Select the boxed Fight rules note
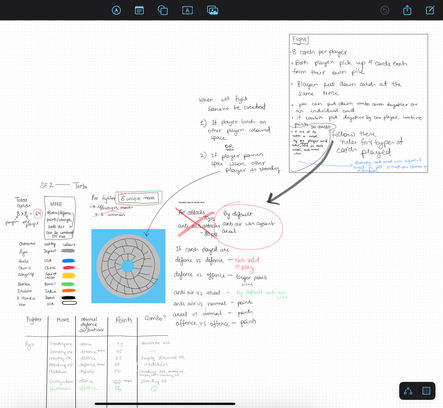The image size is (443, 408). pos(358,103)
